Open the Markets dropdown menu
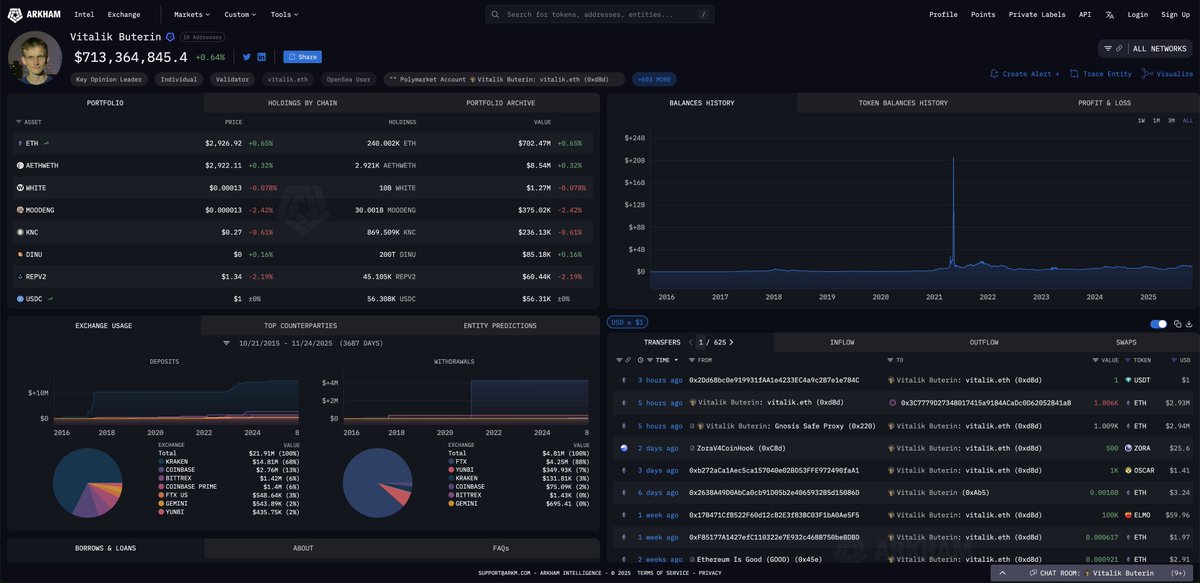 click(190, 15)
